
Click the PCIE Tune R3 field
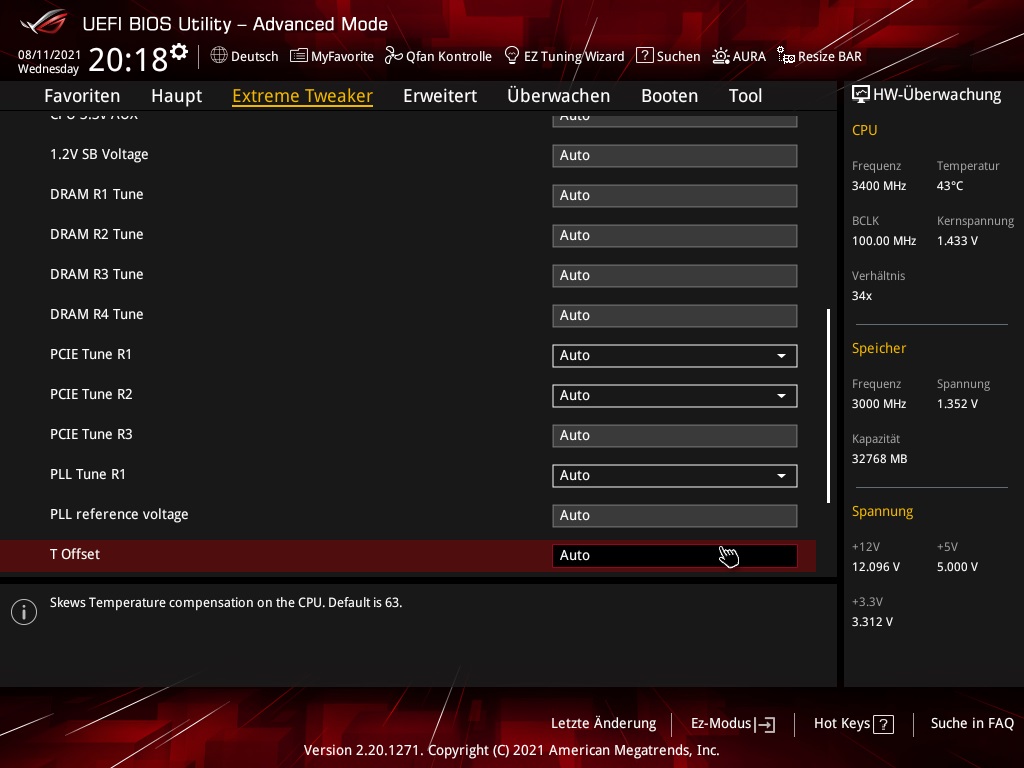[675, 436]
